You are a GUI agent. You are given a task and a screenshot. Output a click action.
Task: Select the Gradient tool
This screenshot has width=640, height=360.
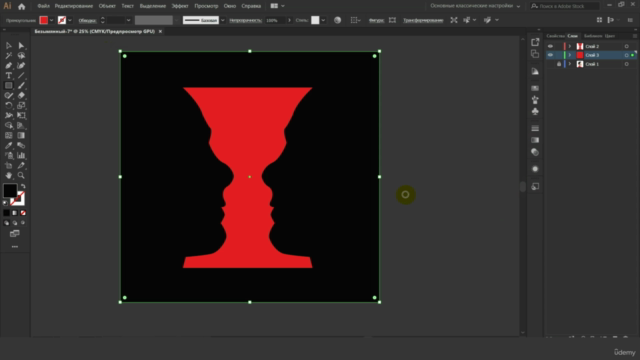(x=21, y=136)
